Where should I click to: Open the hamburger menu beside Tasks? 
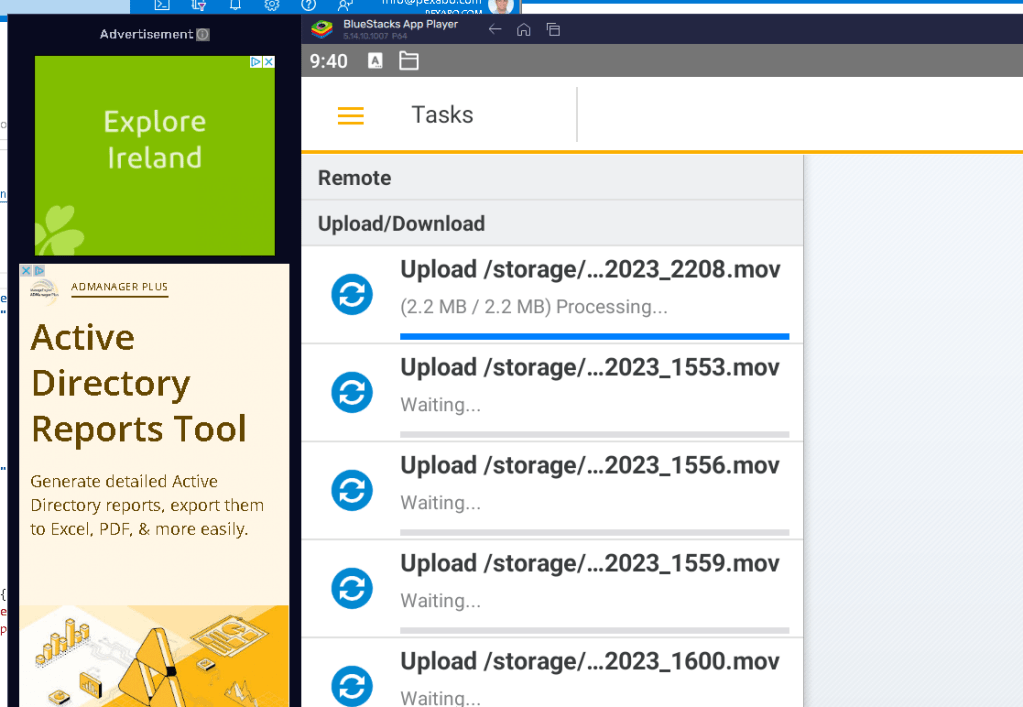[x=350, y=115]
